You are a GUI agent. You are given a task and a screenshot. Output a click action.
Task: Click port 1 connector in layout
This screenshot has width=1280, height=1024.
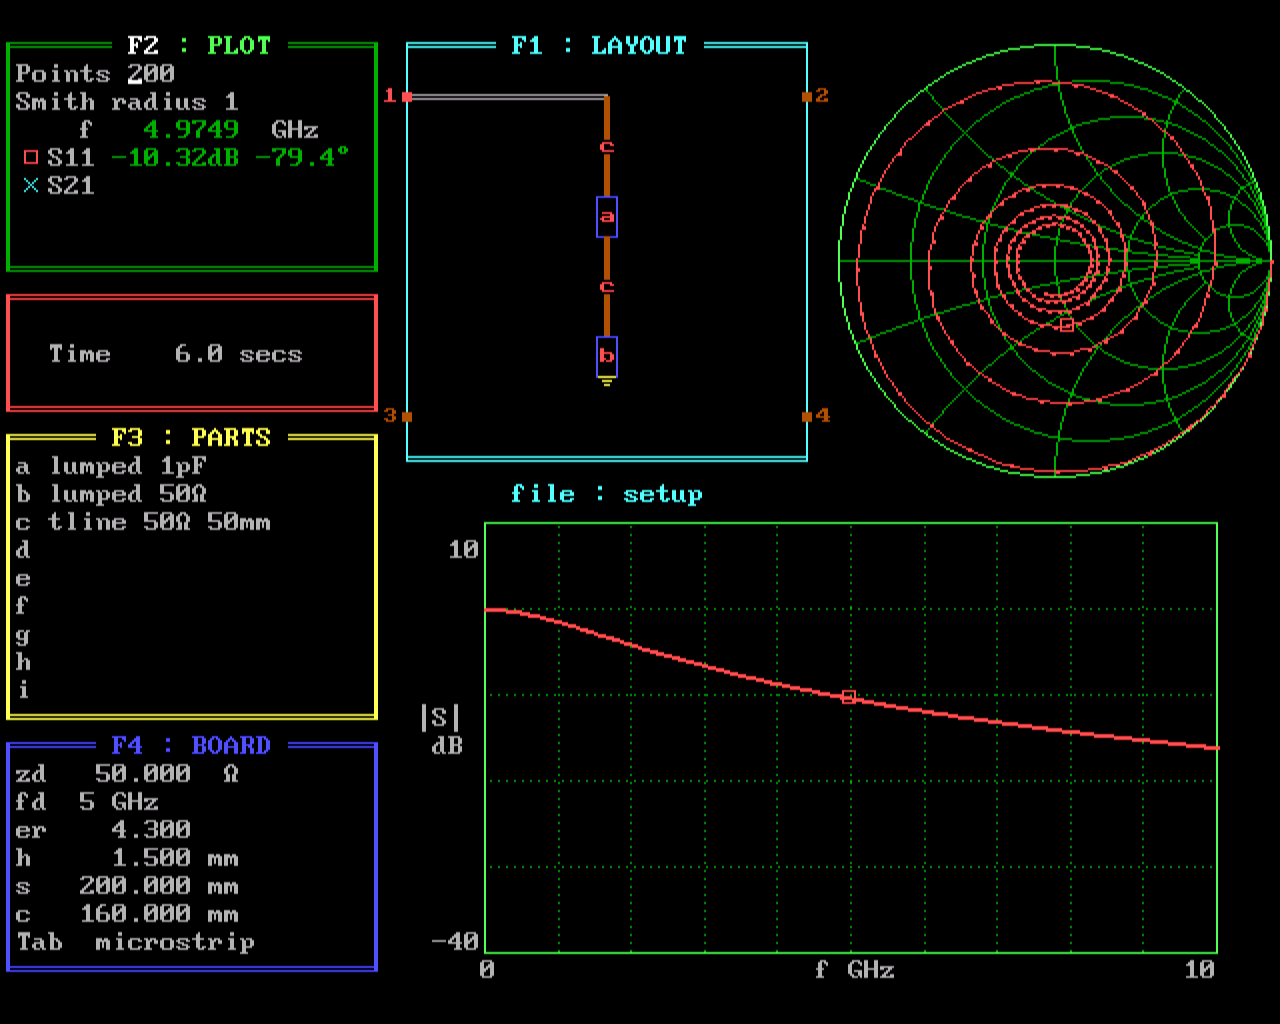point(407,96)
